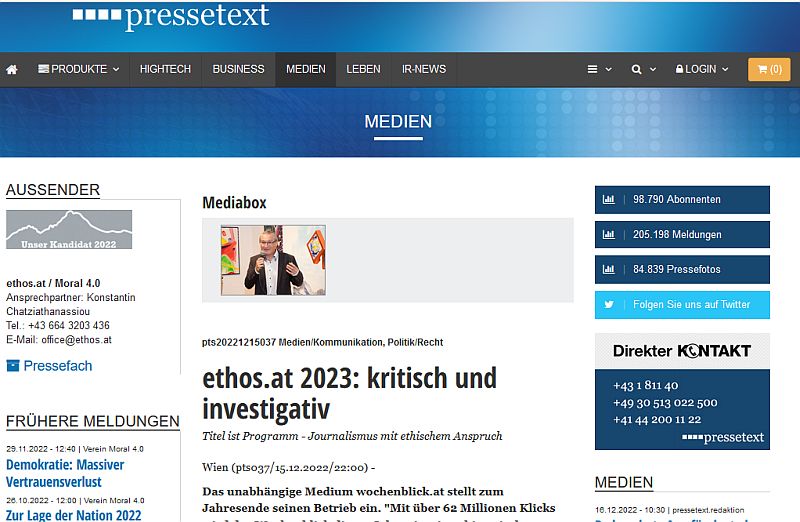Click the 205.198 Meldungen stats button
The width and height of the screenshot is (800, 522).
682,235
